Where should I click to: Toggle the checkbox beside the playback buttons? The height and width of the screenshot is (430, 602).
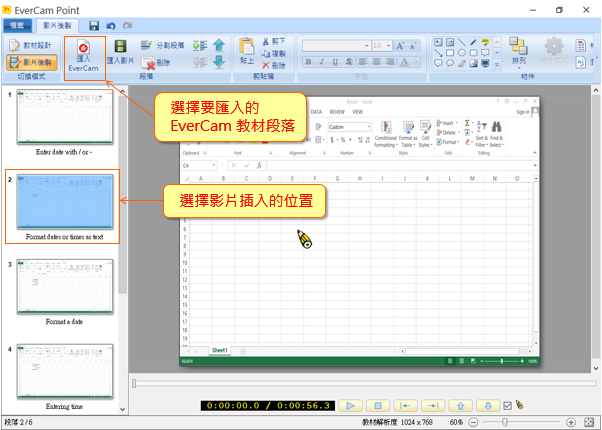[507, 405]
